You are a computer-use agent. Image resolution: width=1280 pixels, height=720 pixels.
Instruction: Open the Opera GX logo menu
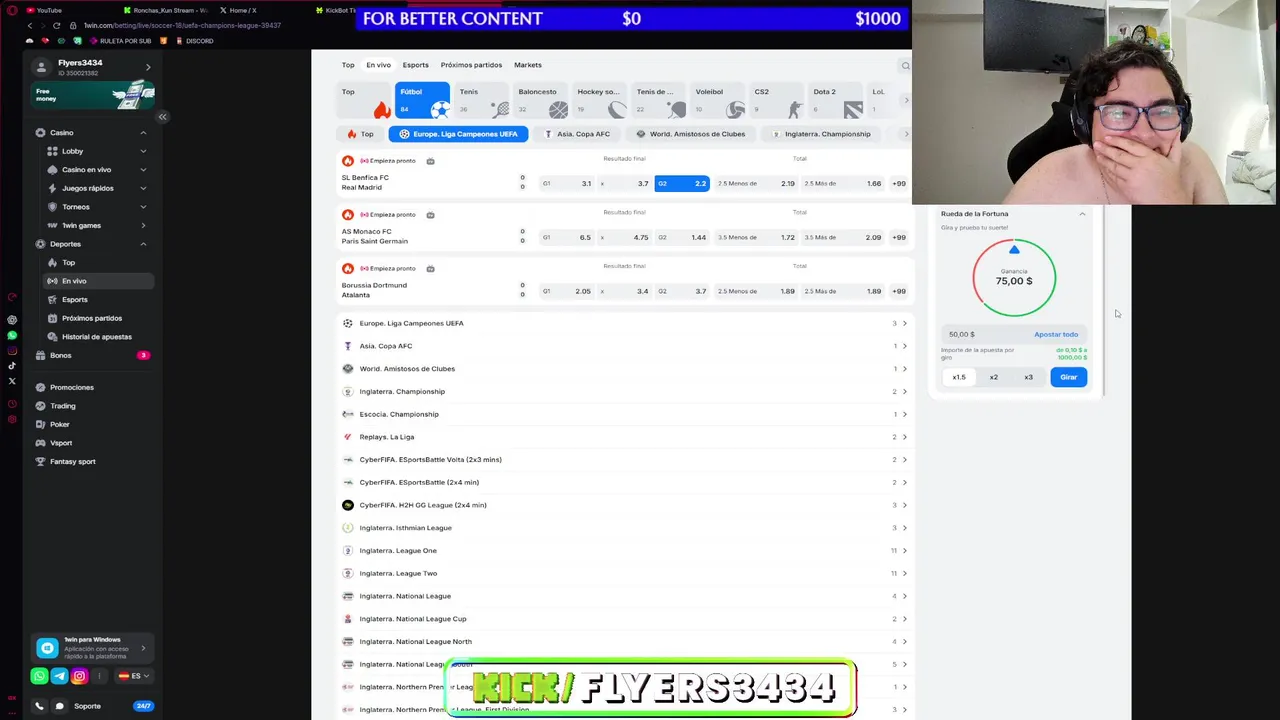click(11, 9)
